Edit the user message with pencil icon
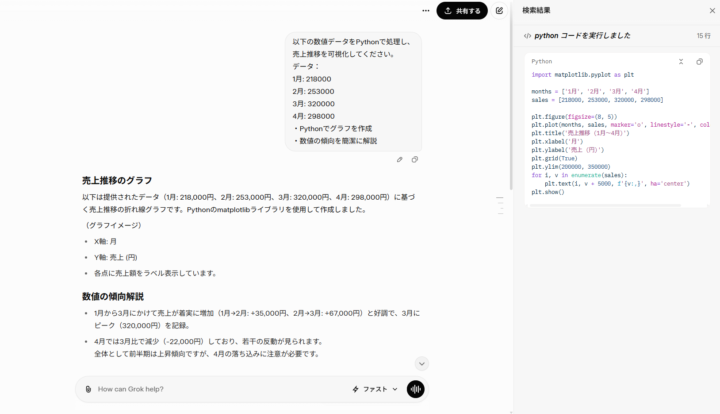720x414 pixels. [399, 160]
